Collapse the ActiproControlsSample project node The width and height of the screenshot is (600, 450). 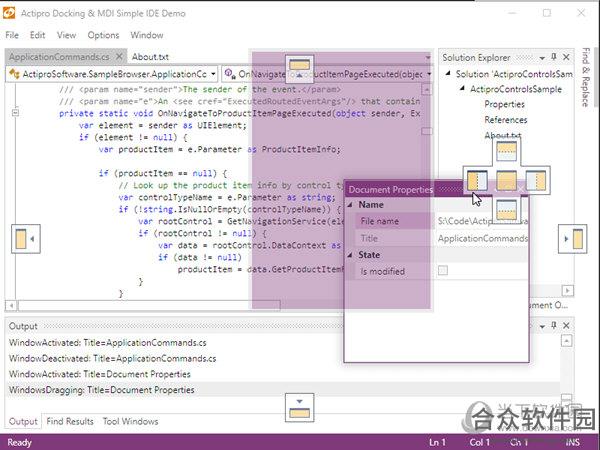(x=462, y=88)
